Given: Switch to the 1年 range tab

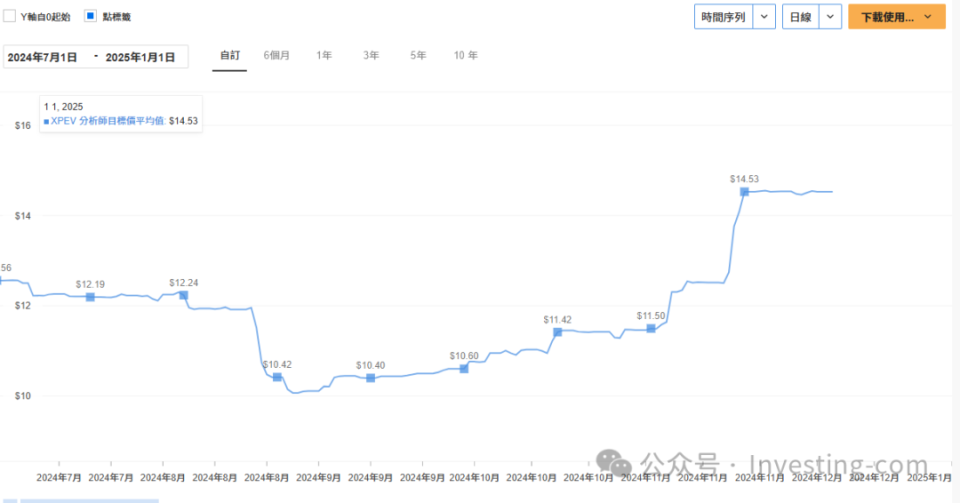Looking at the screenshot, I should pyautogui.click(x=324, y=56).
